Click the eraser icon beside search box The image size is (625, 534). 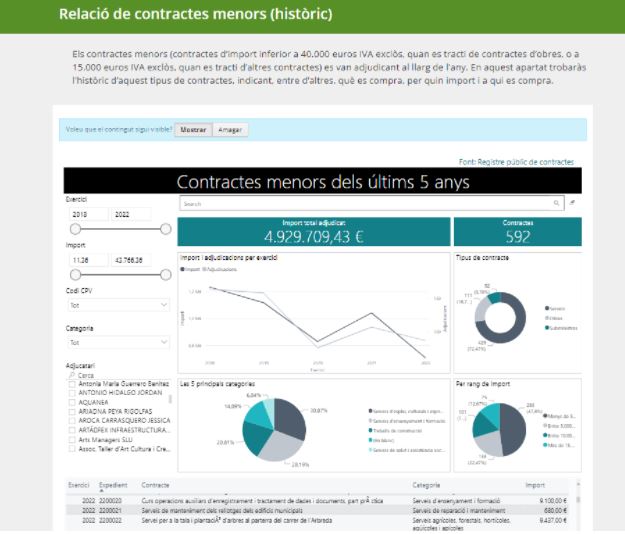[572, 203]
